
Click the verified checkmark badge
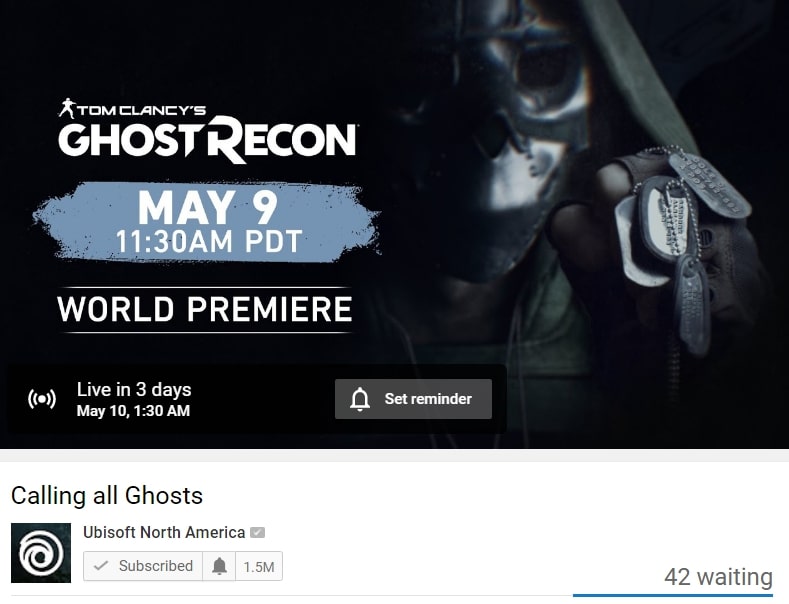[257, 532]
